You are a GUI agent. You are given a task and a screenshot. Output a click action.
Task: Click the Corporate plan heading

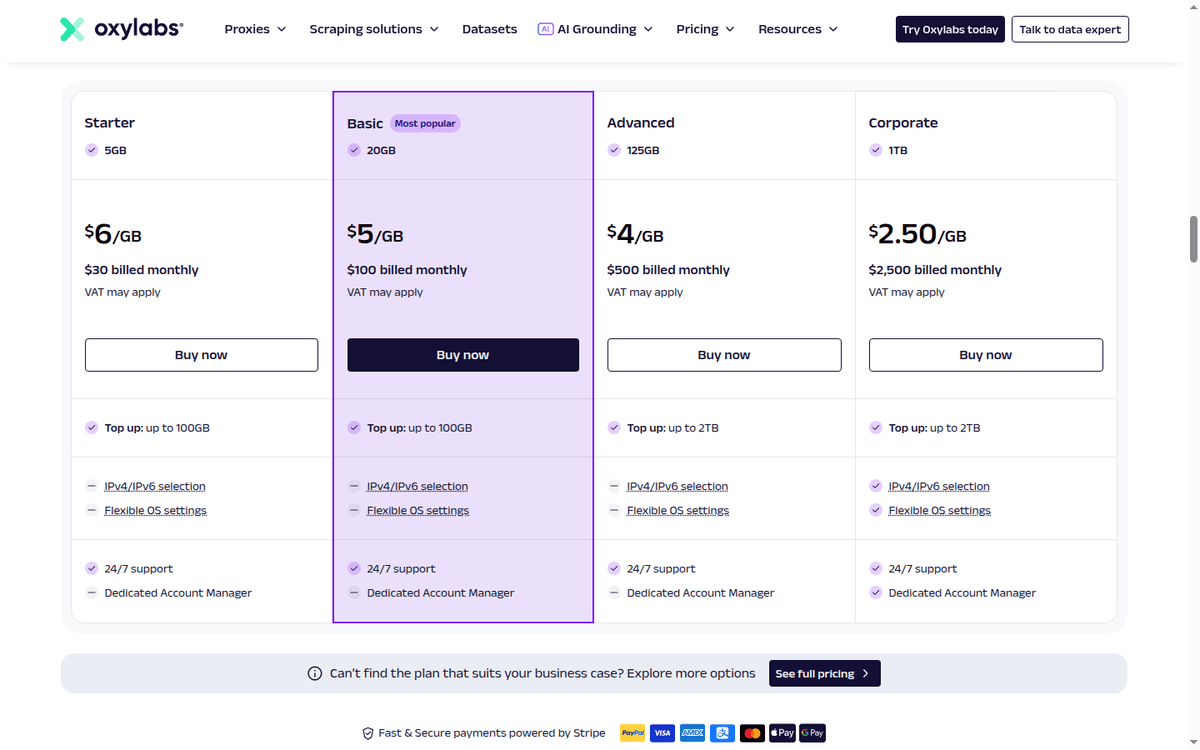tap(903, 123)
